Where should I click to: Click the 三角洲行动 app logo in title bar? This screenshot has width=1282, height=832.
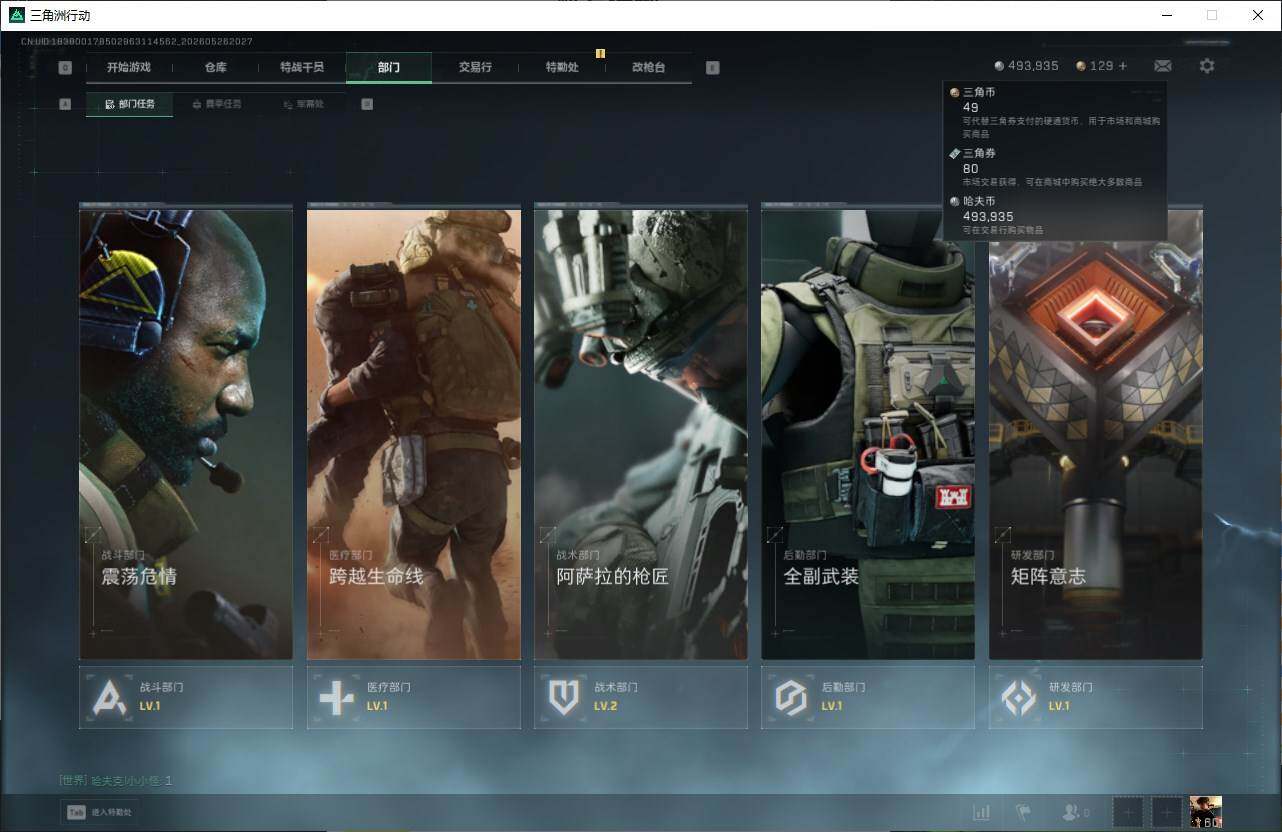16,15
